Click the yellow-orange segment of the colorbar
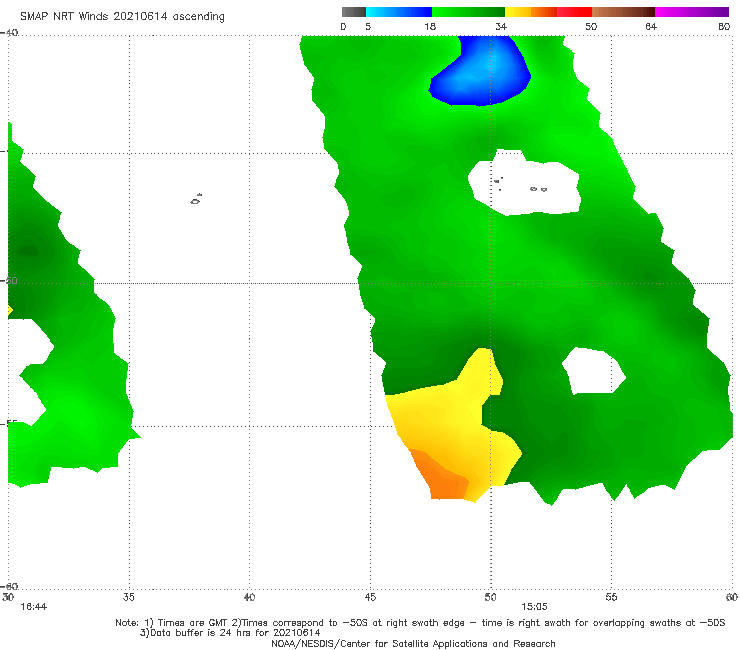The height and width of the screenshot is (650, 740). pos(531,12)
